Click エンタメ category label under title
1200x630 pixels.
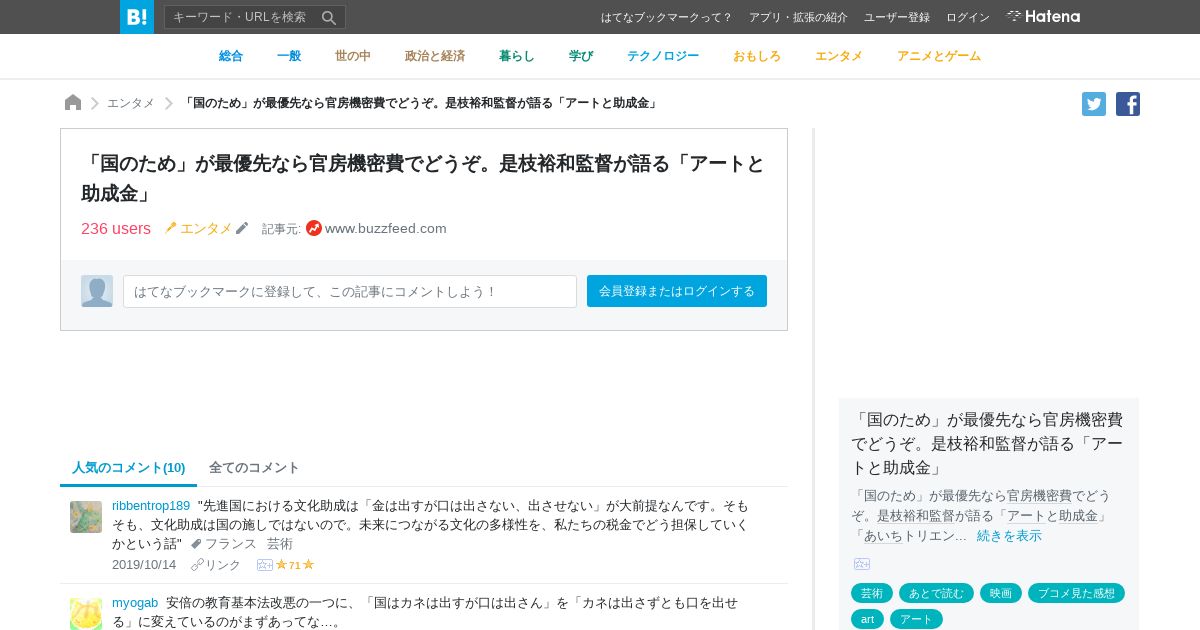click(x=206, y=228)
